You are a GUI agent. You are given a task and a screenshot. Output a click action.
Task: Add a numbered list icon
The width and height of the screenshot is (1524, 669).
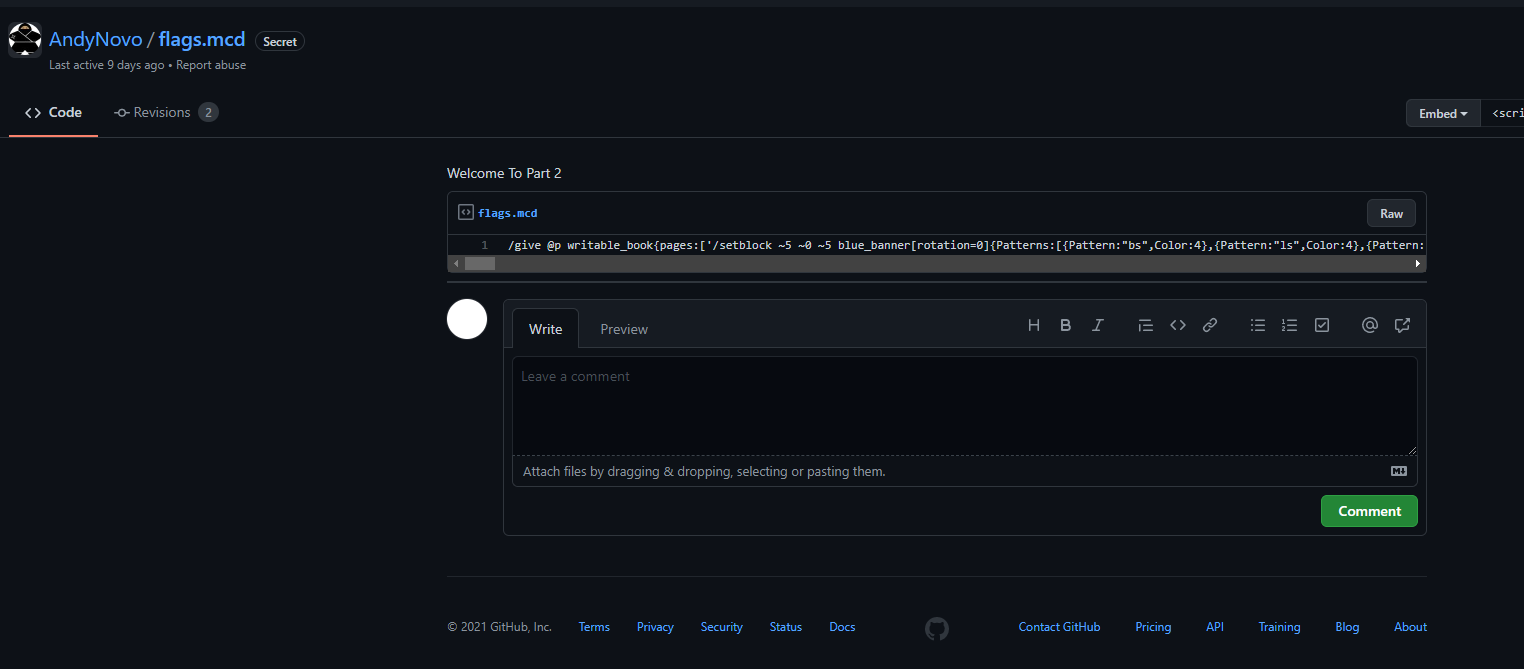coord(1290,325)
